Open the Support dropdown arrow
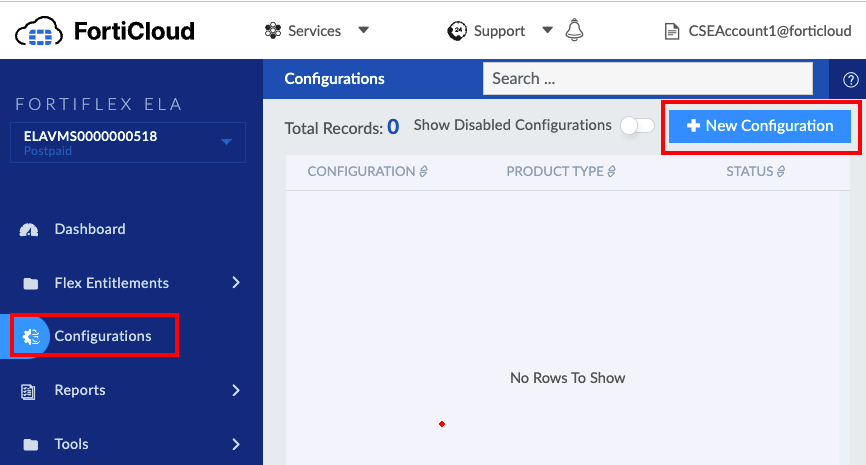This screenshot has width=866, height=465. click(547, 30)
